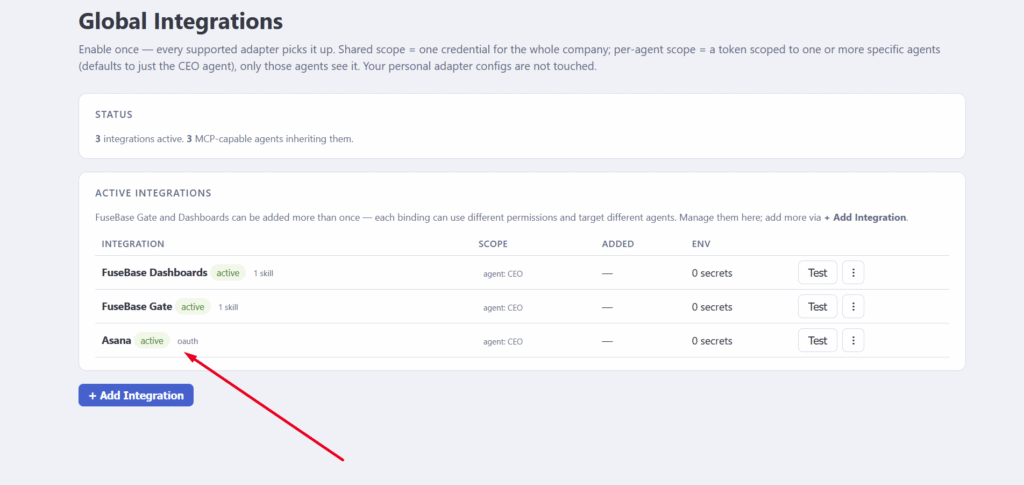The image size is (1024, 485).
Task: Click the 1 skill label for FuseBase Dashboards
Action: pos(263,274)
